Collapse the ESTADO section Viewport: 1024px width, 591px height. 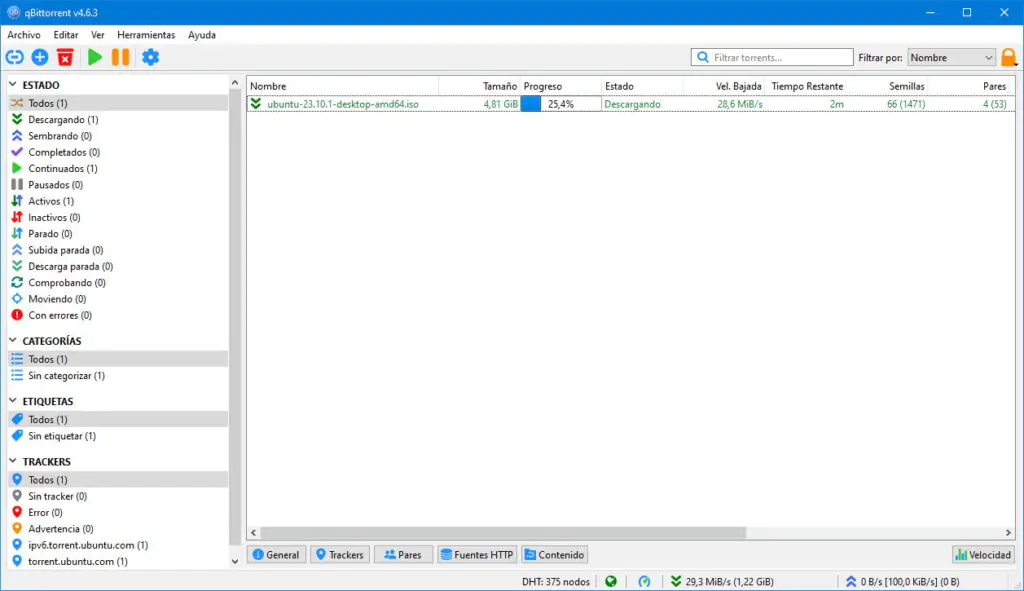tap(14, 86)
